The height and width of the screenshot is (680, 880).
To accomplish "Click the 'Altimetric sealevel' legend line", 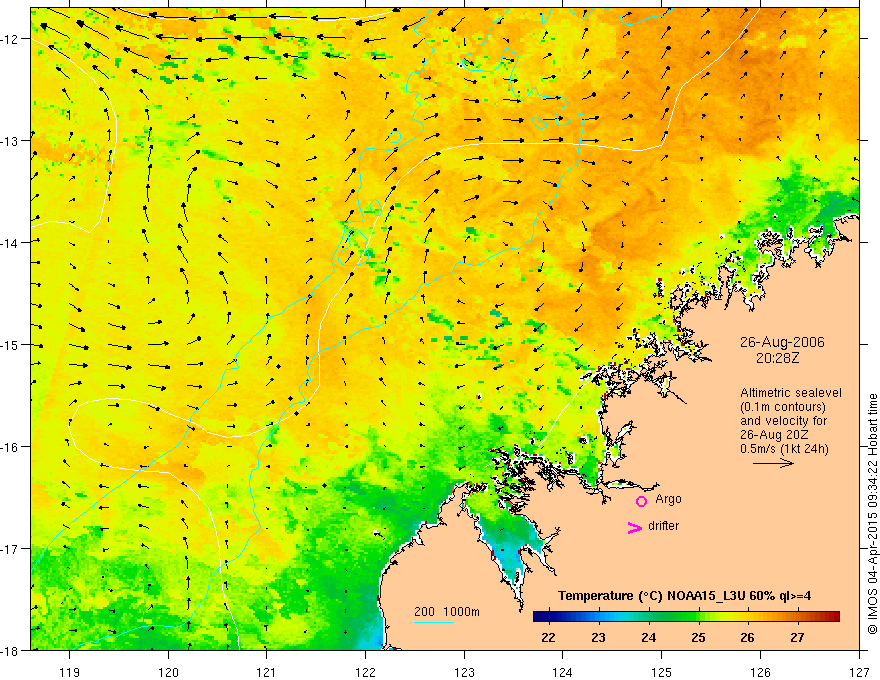I will (791, 393).
